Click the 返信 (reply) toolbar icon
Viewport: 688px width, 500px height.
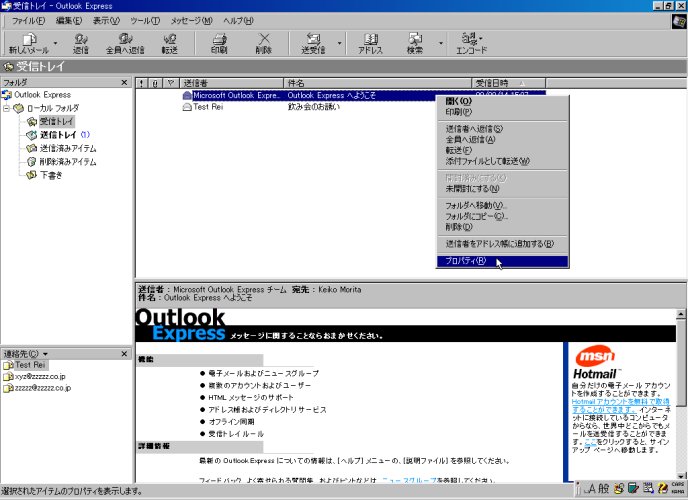coord(81,43)
